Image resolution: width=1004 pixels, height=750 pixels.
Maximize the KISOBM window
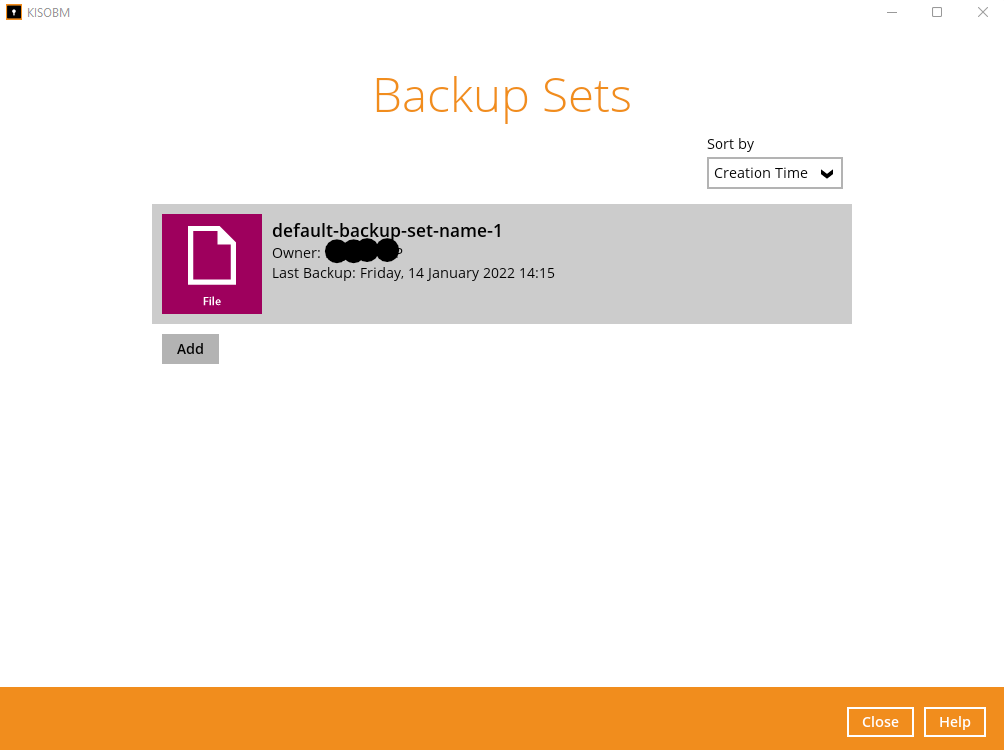tap(937, 12)
